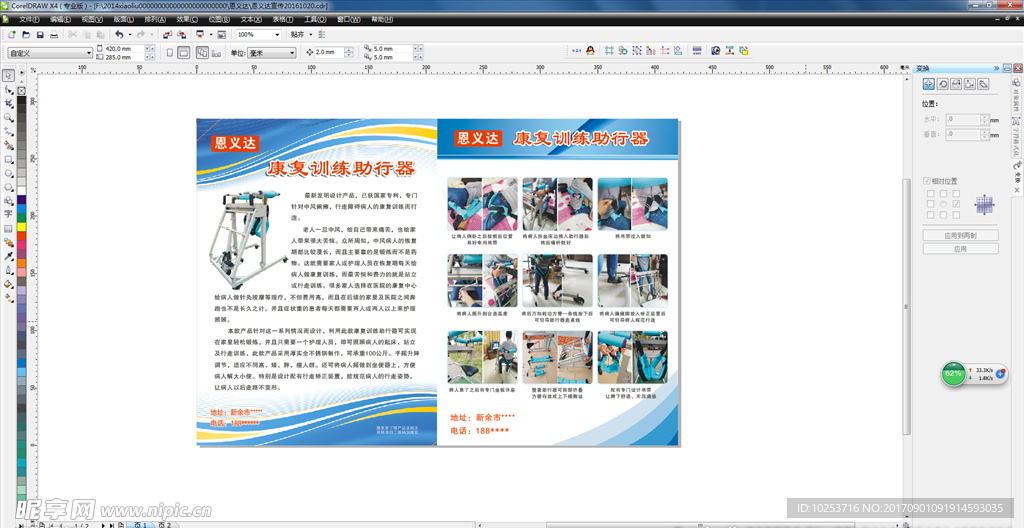Open the 编辑 (Edit) menu
1024x528 pixels.
pos(61,20)
